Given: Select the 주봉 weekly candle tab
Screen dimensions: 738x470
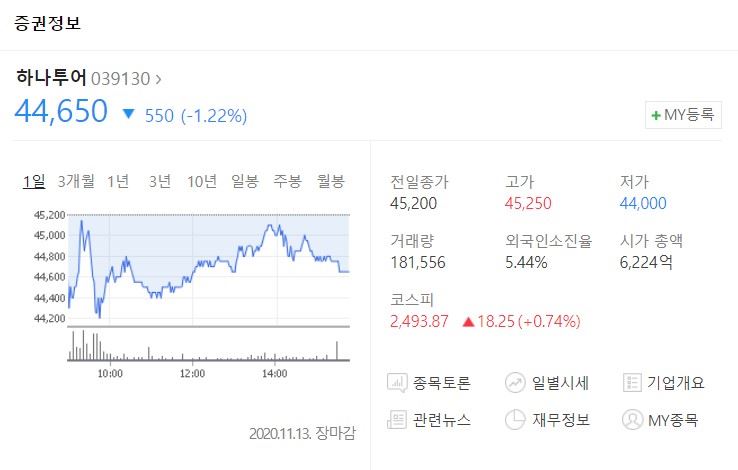Looking at the screenshot, I should coord(287,181).
